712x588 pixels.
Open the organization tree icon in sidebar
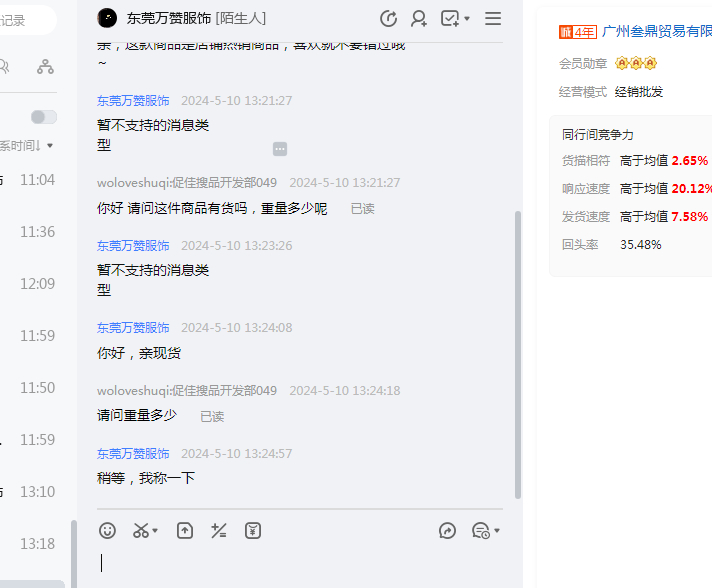45,67
